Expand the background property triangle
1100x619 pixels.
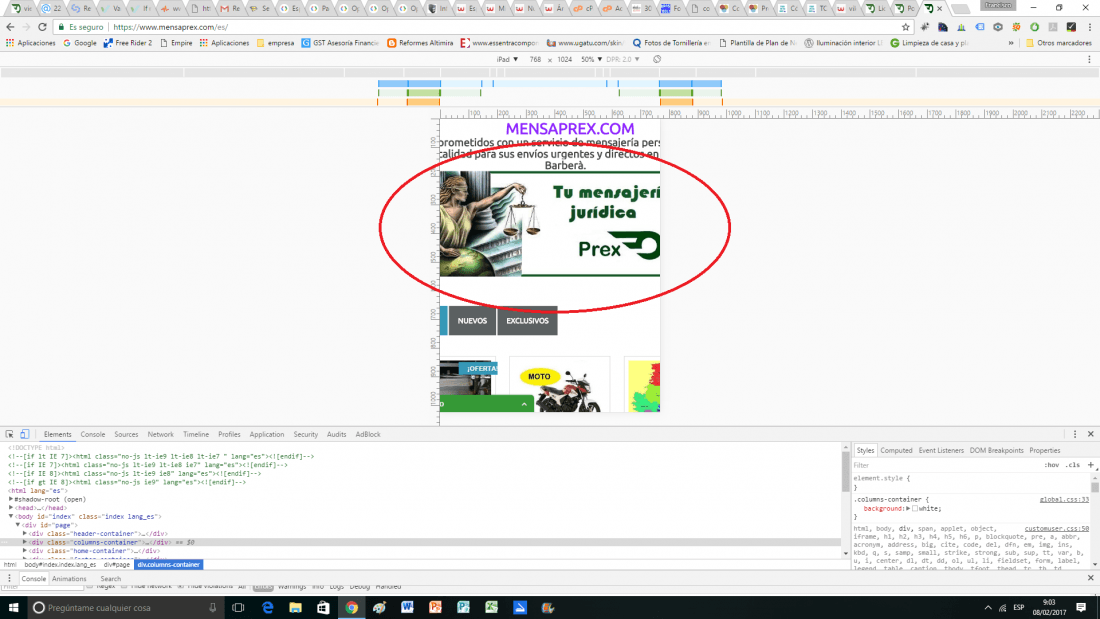[x=908, y=508]
